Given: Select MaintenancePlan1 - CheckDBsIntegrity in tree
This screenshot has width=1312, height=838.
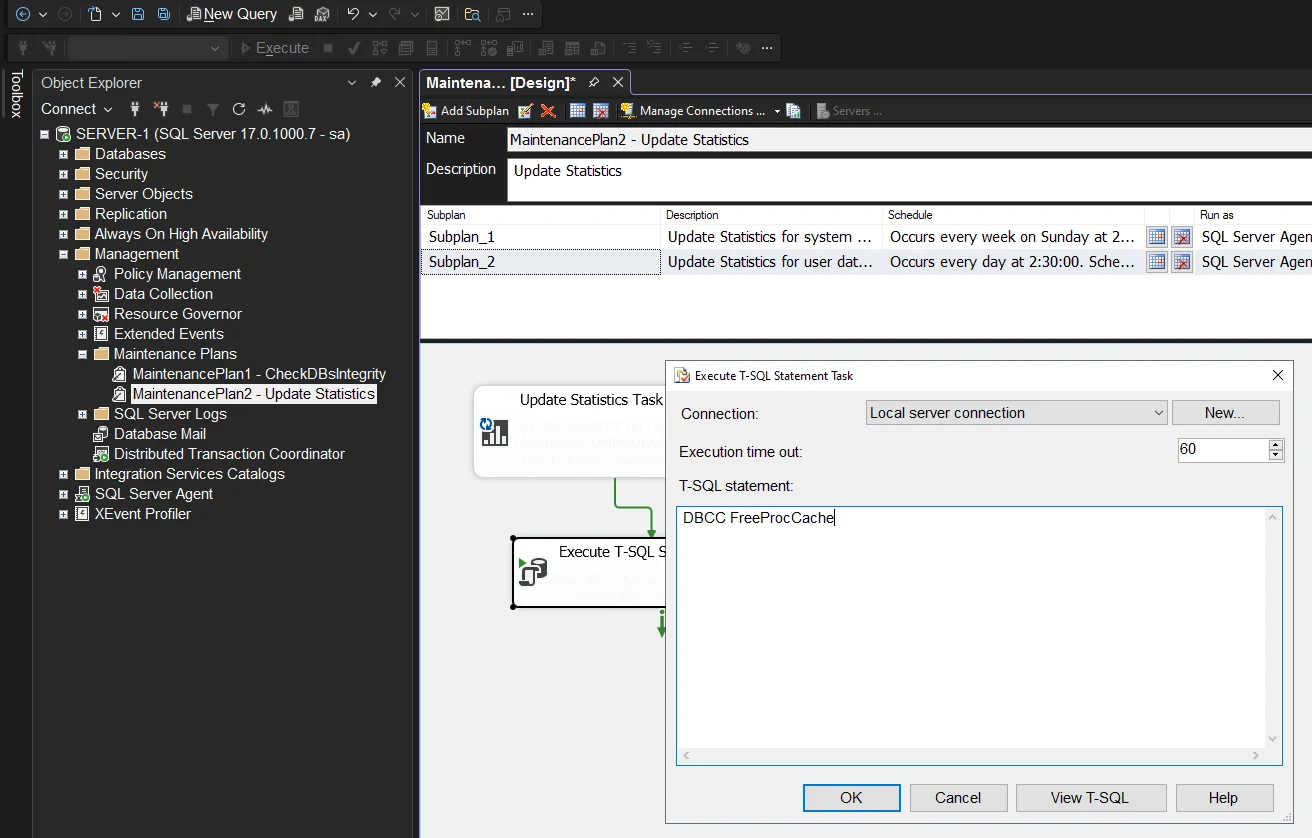Looking at the screenshot, I should [x=258, y=374].
